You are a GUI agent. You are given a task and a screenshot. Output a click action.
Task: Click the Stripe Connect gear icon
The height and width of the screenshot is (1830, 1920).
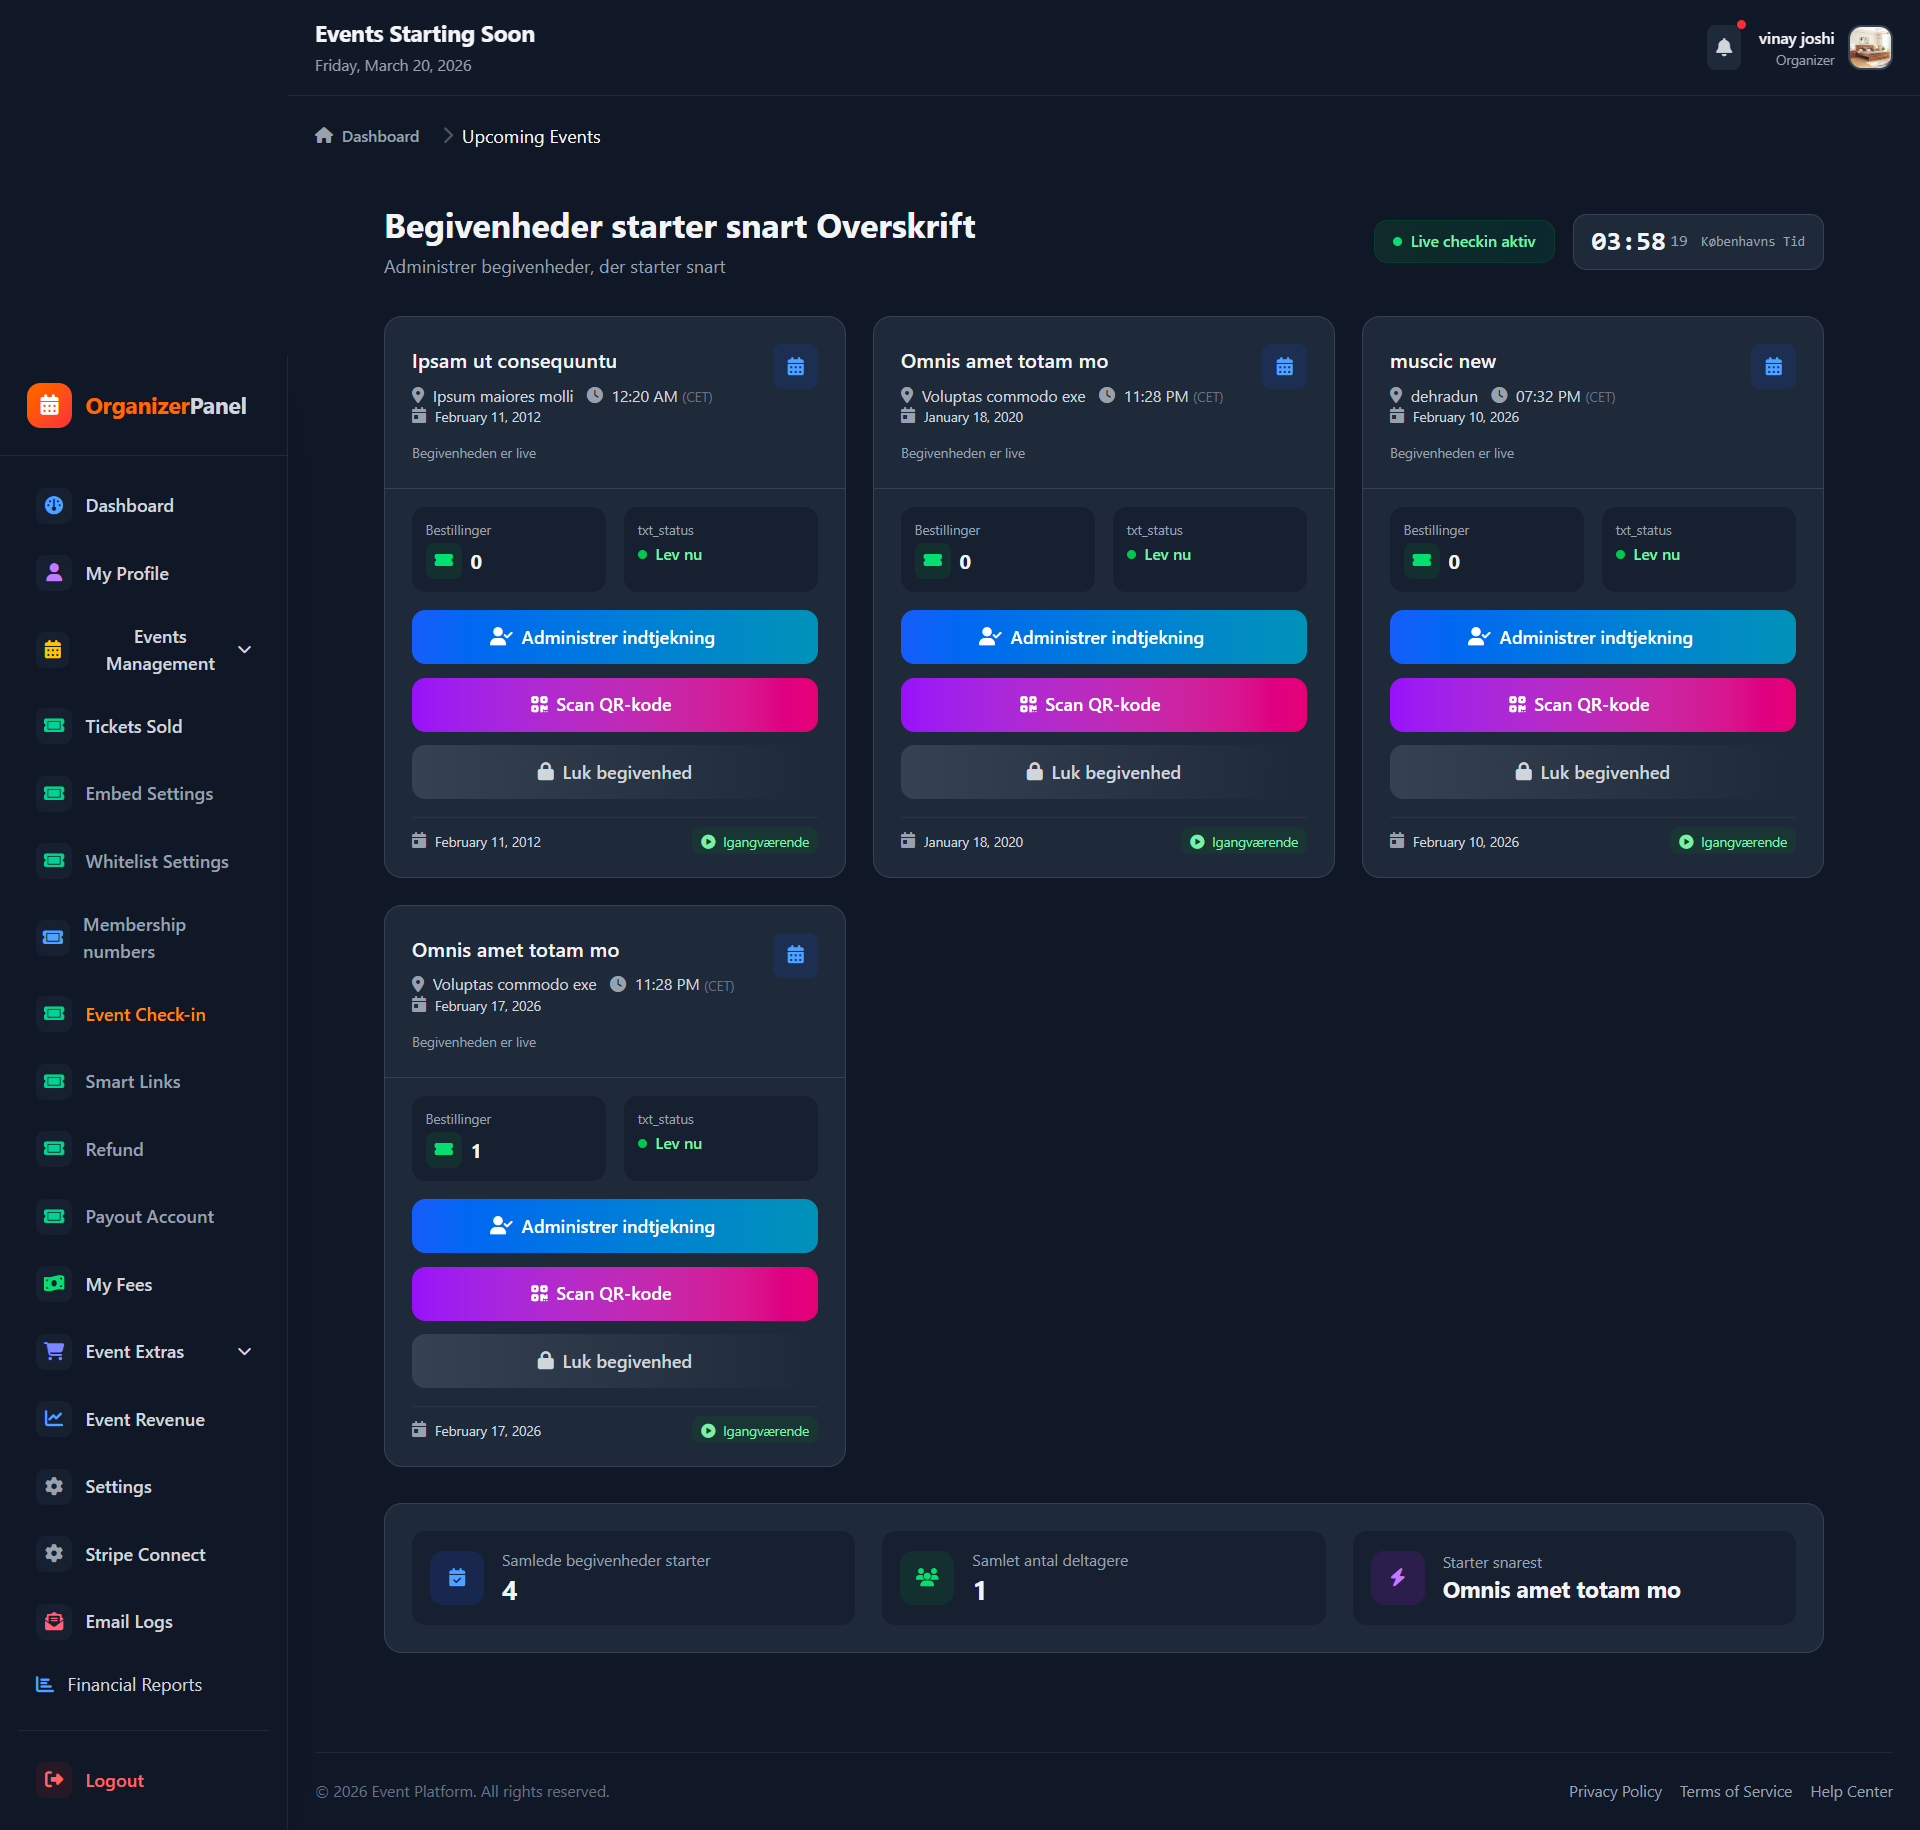tap(54, 1555)
